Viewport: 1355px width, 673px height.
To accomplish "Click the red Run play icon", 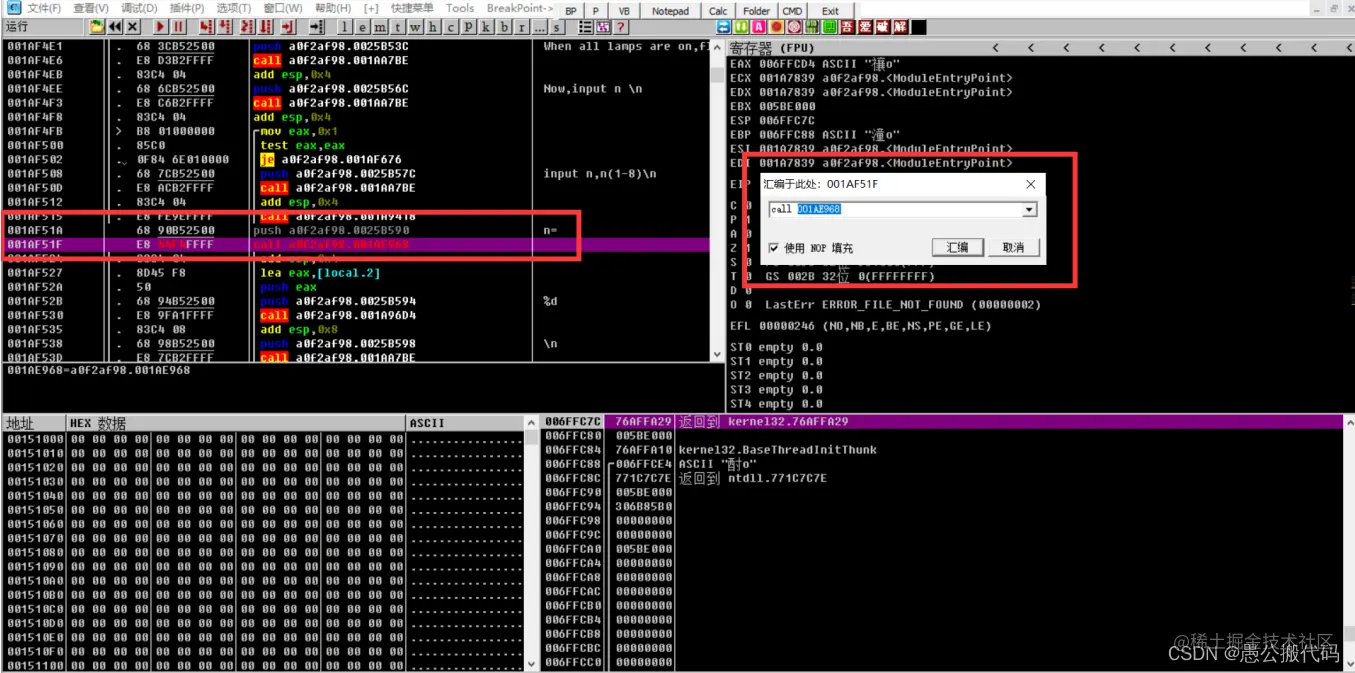I will 160,26.
